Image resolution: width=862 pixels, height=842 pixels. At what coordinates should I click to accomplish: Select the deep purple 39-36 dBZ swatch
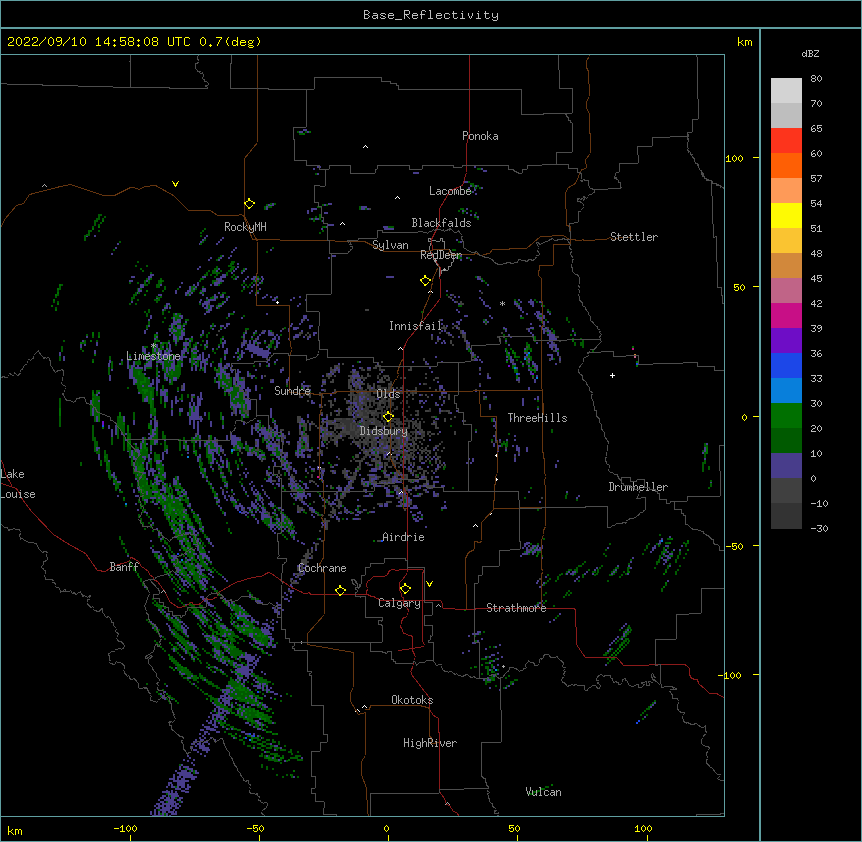[x=786, y=341]
